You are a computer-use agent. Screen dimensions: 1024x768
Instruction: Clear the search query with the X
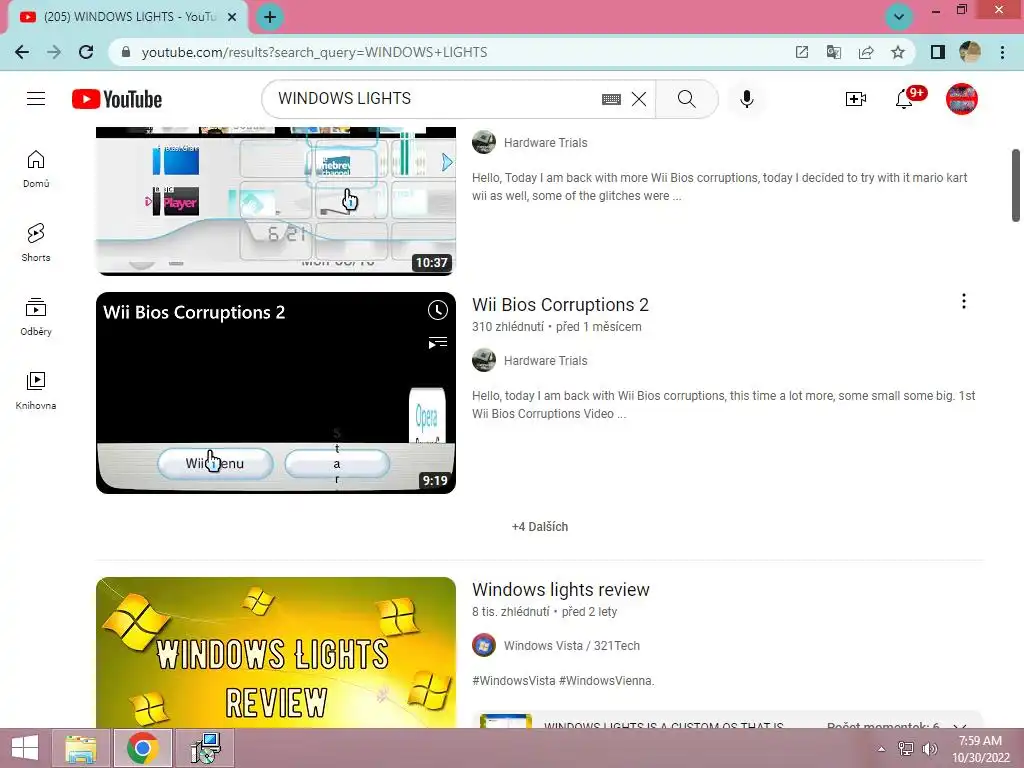[x=639, y=99]
